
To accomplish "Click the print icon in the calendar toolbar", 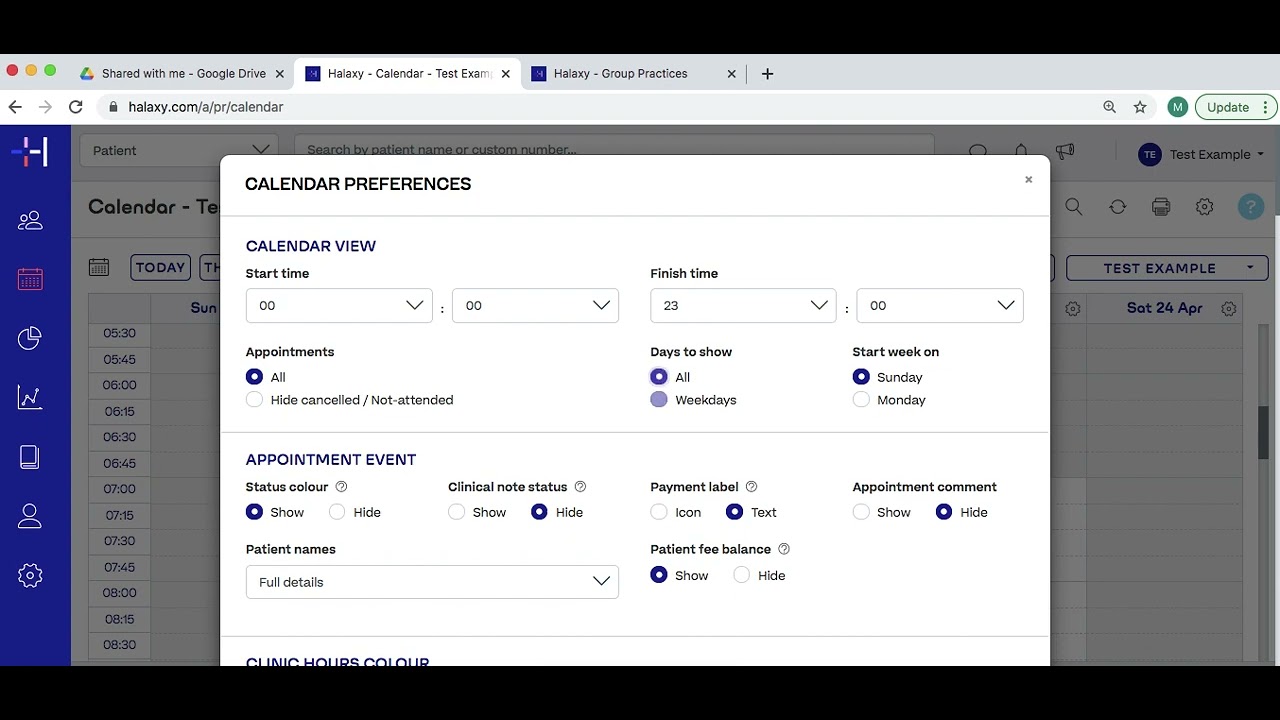I will click(1161, 207).
